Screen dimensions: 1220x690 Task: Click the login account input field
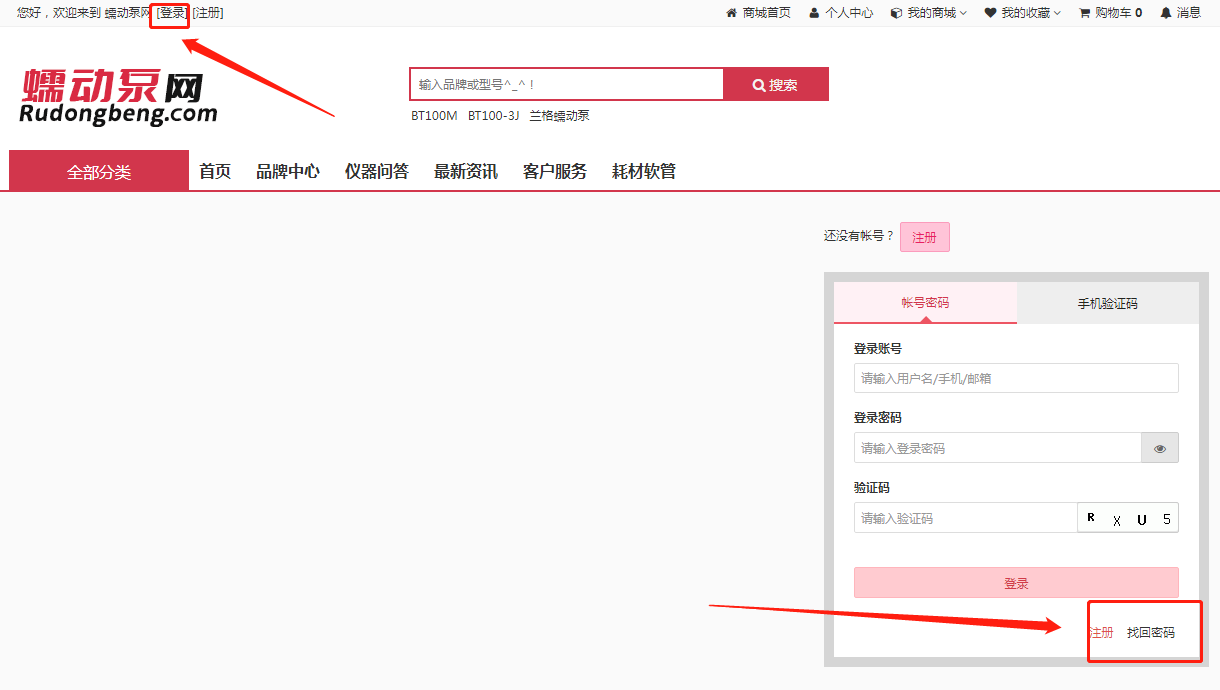coord(1015,377)
